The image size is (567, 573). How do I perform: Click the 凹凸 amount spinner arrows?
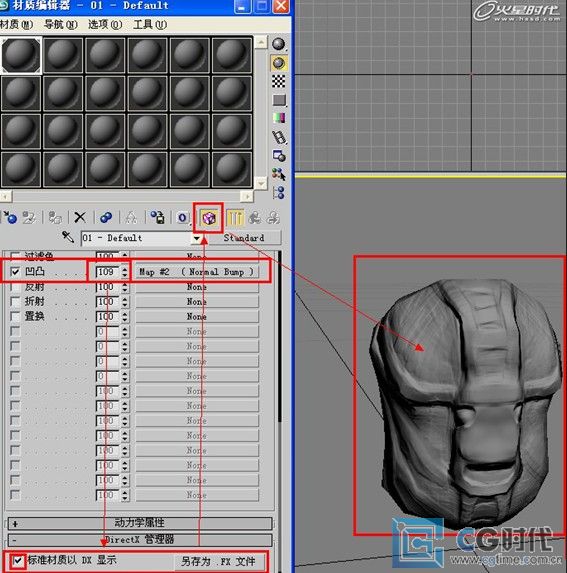click(125, 272)
